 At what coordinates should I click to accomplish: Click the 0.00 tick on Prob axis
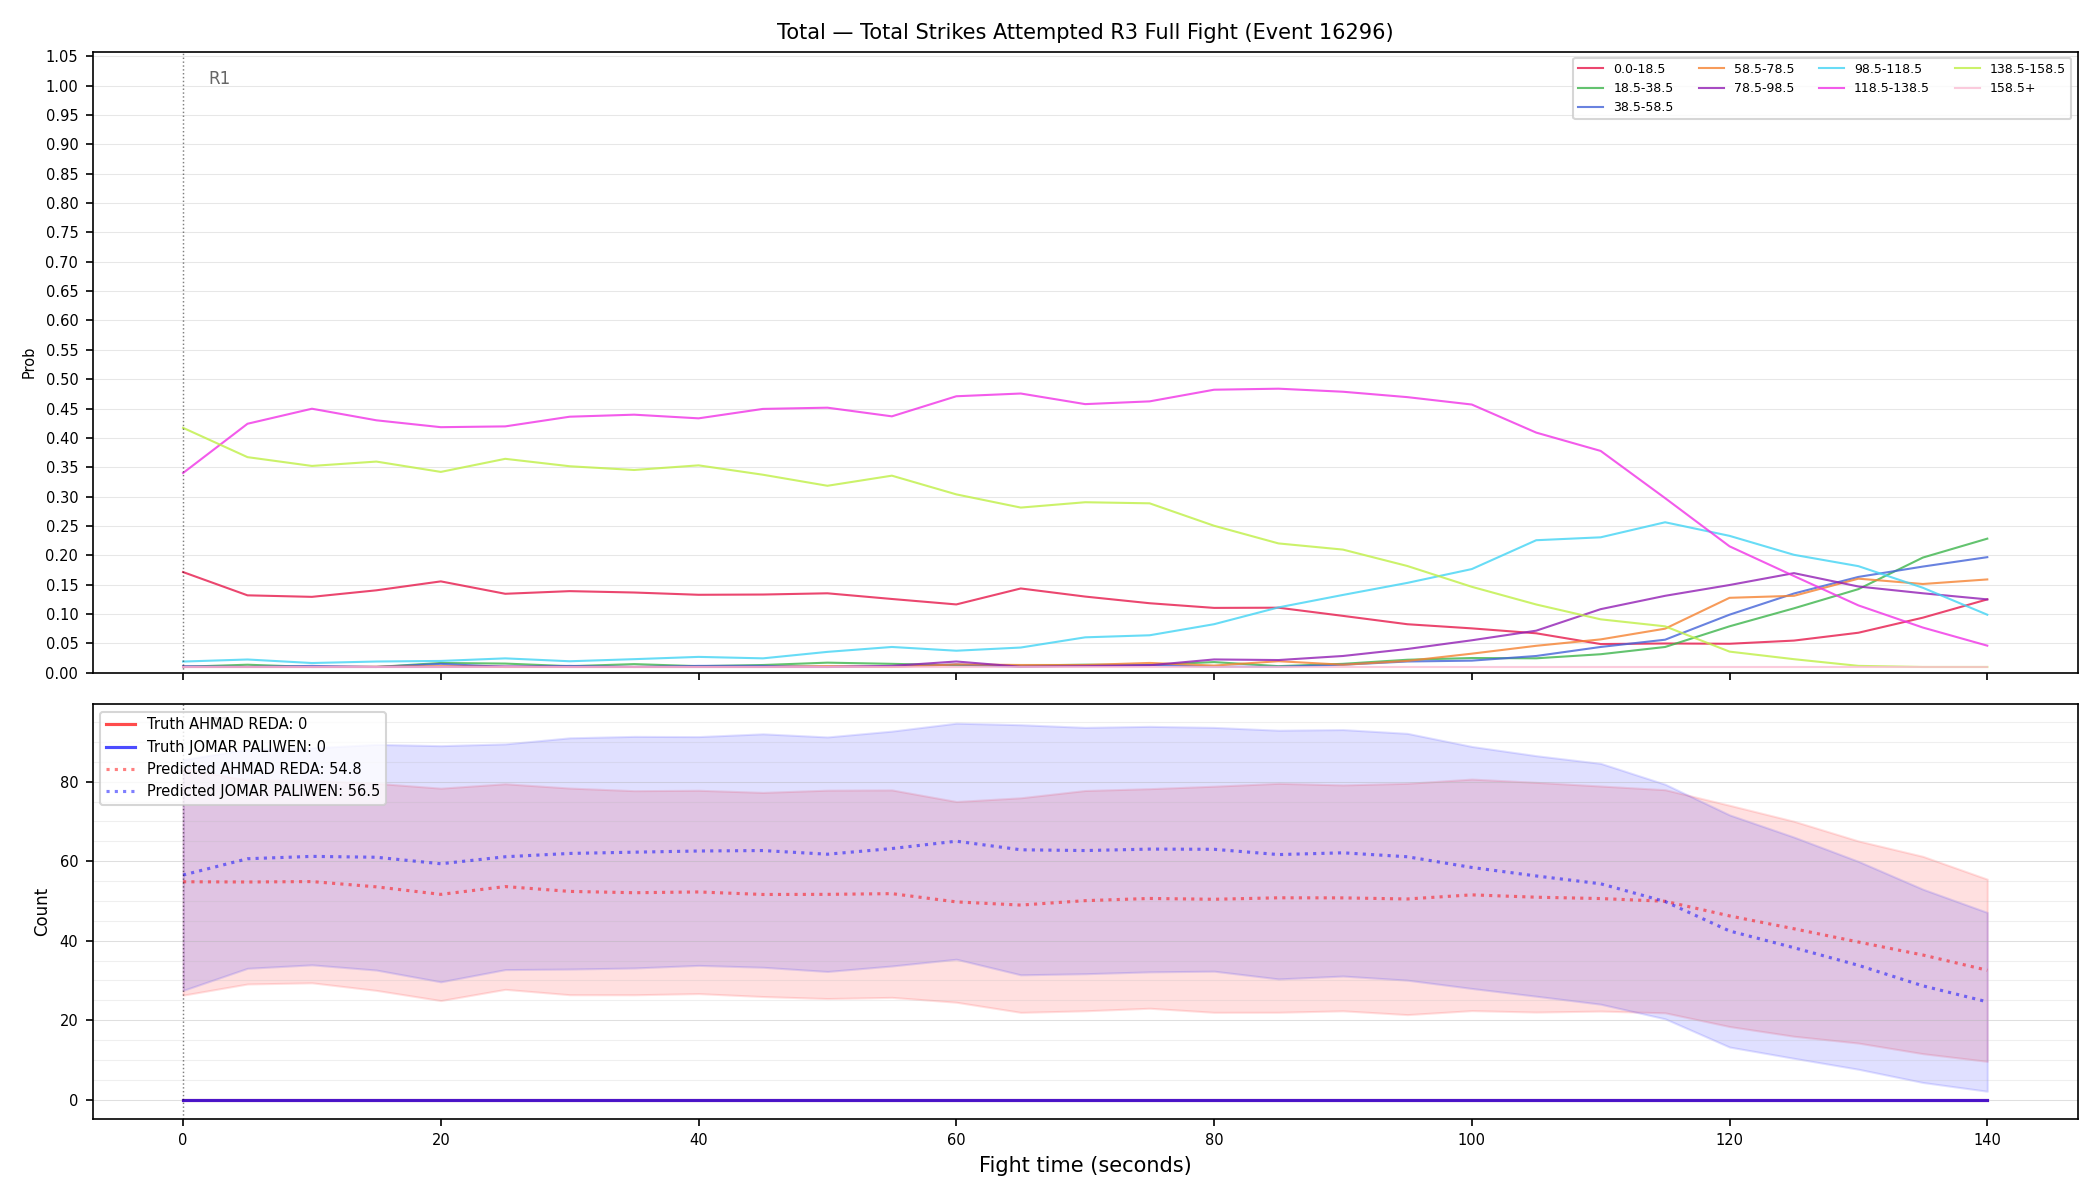[x=62, y=673]
